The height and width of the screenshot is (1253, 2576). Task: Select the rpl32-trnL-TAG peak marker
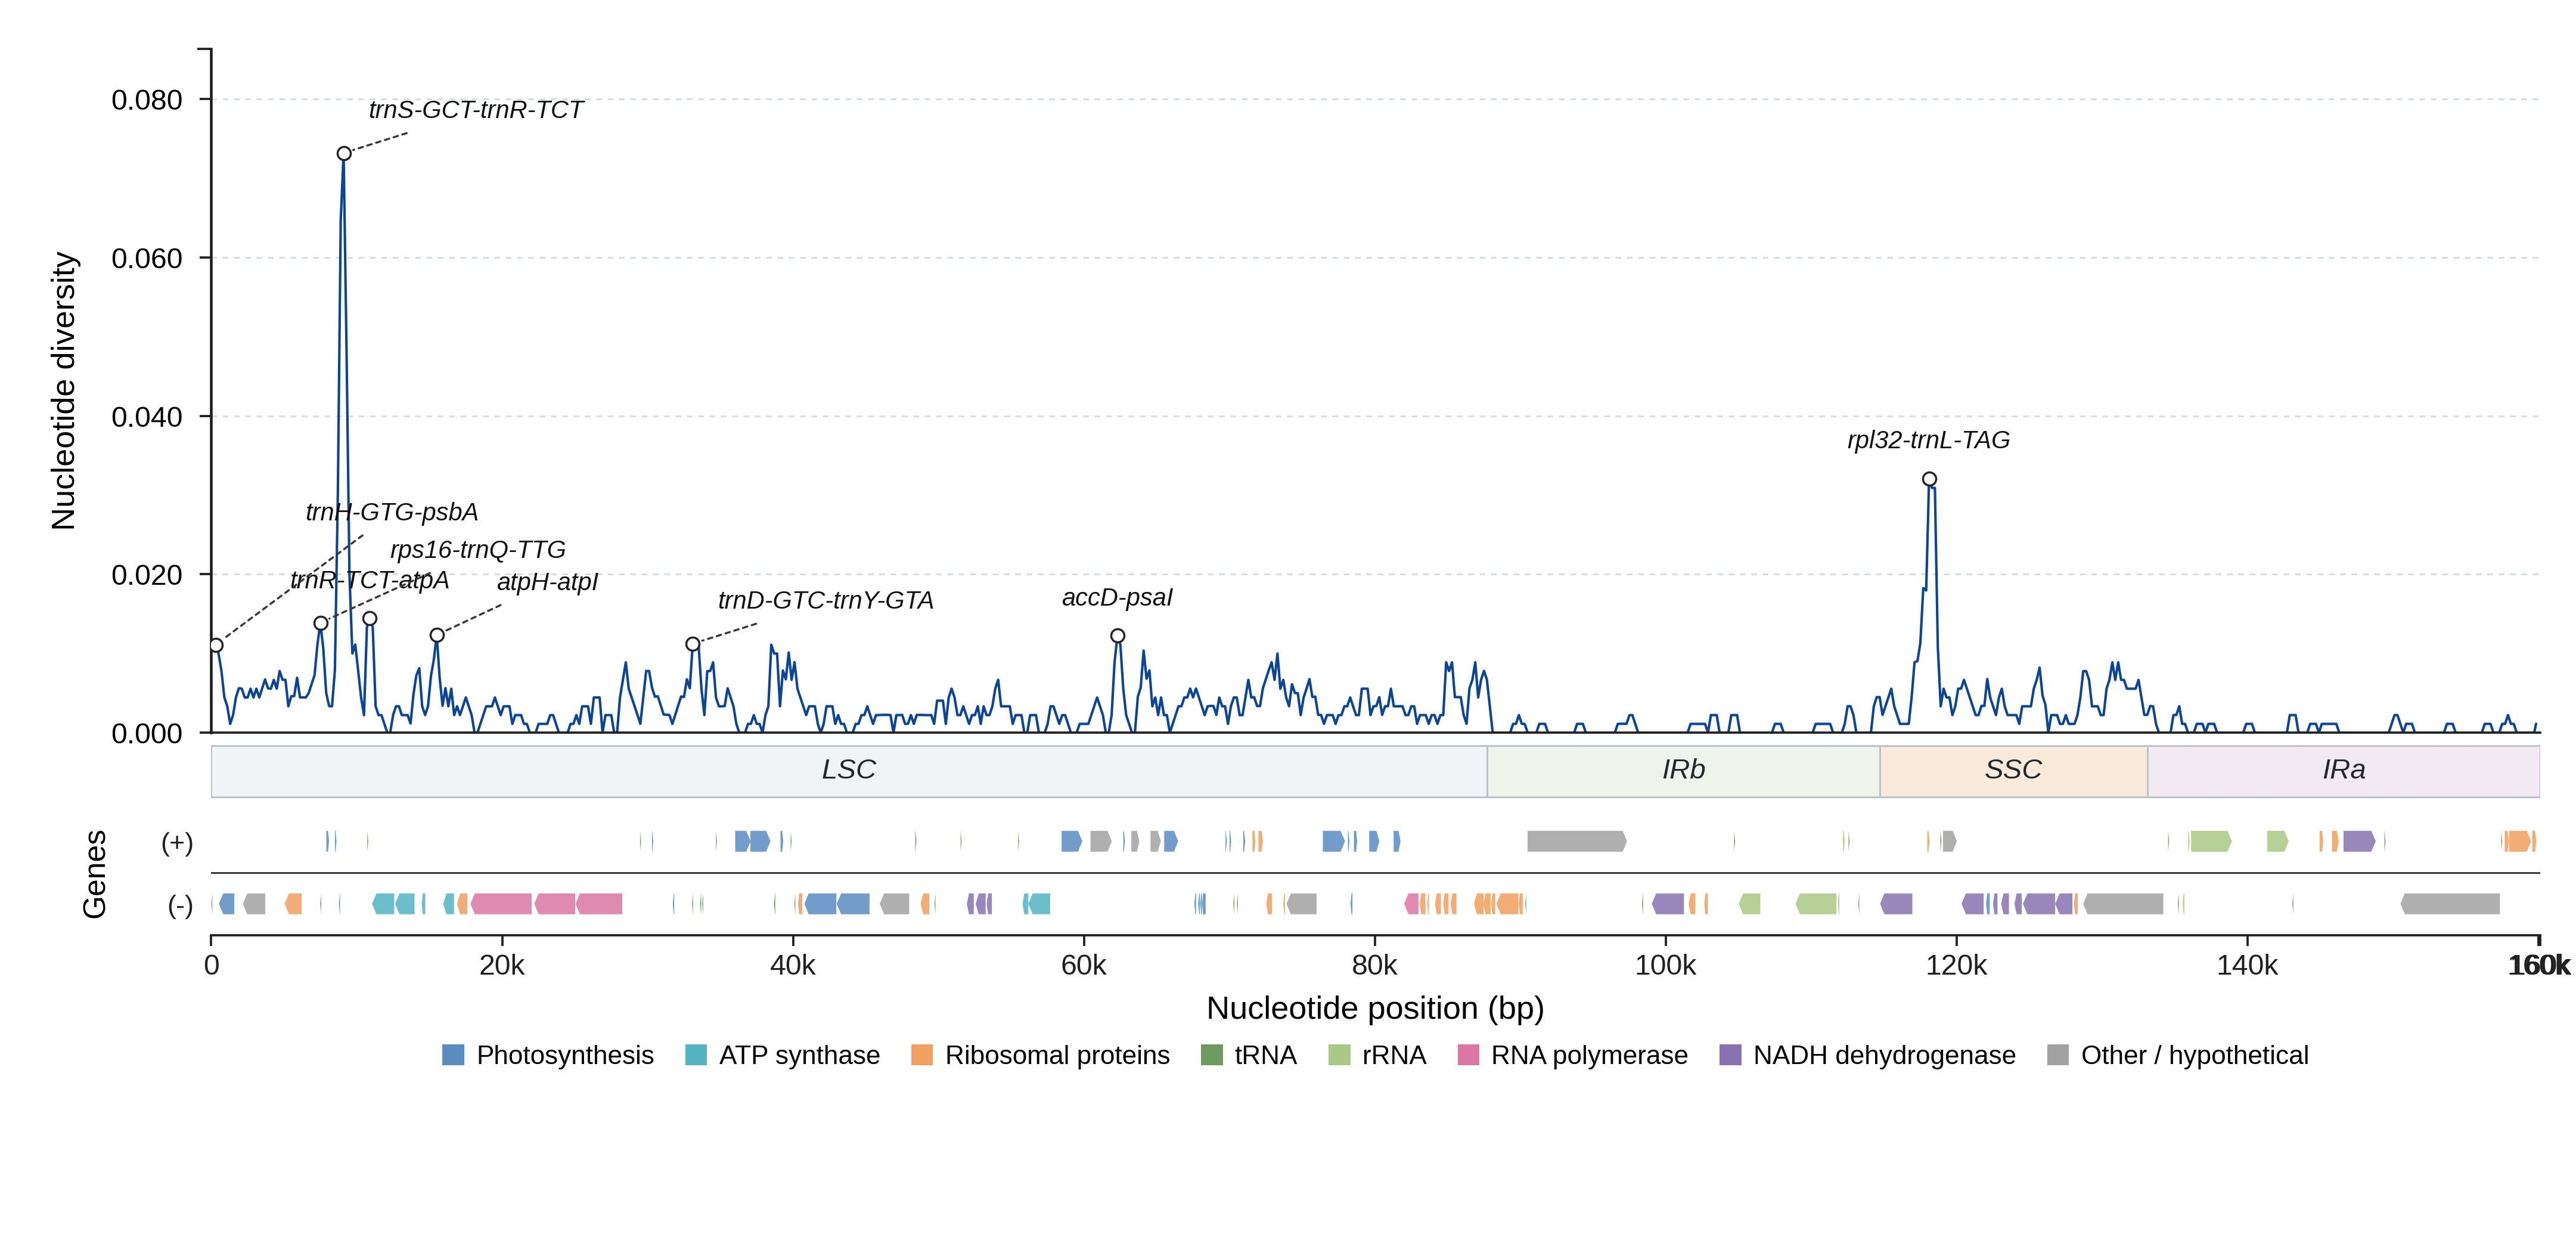click(1929, 479)
